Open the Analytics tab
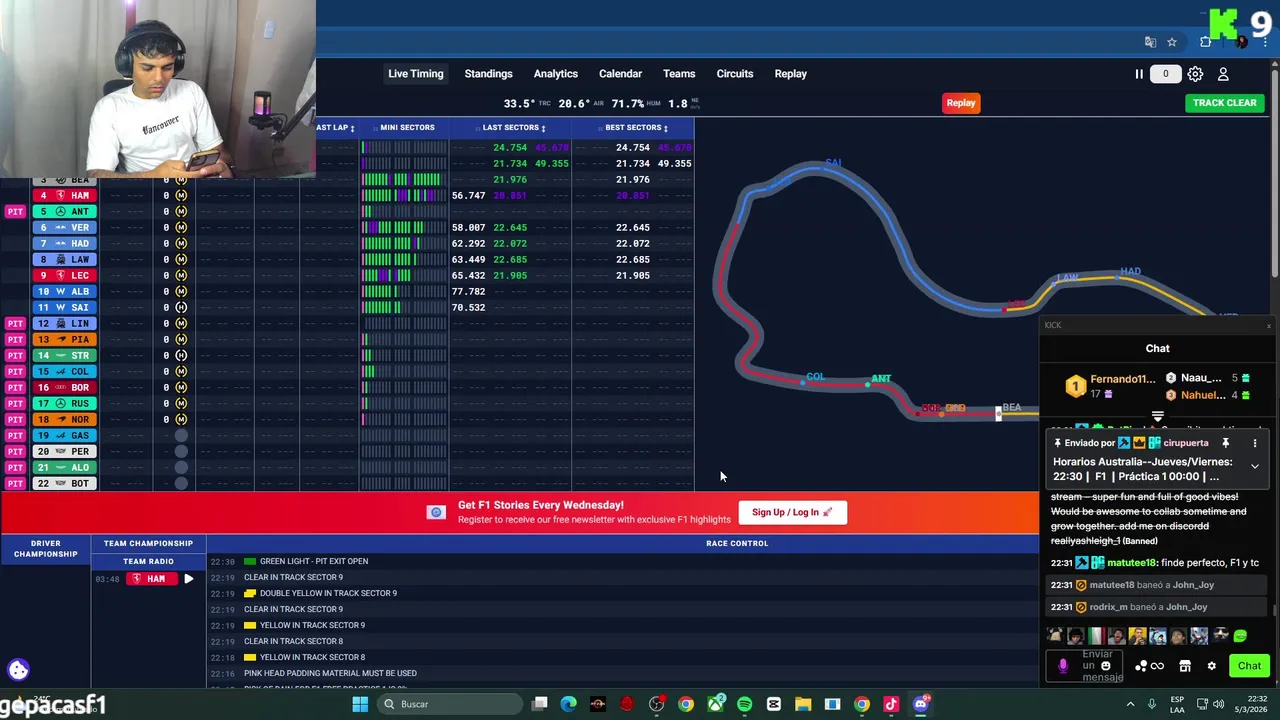This screenshot has height=720, width=1280. 555,74
